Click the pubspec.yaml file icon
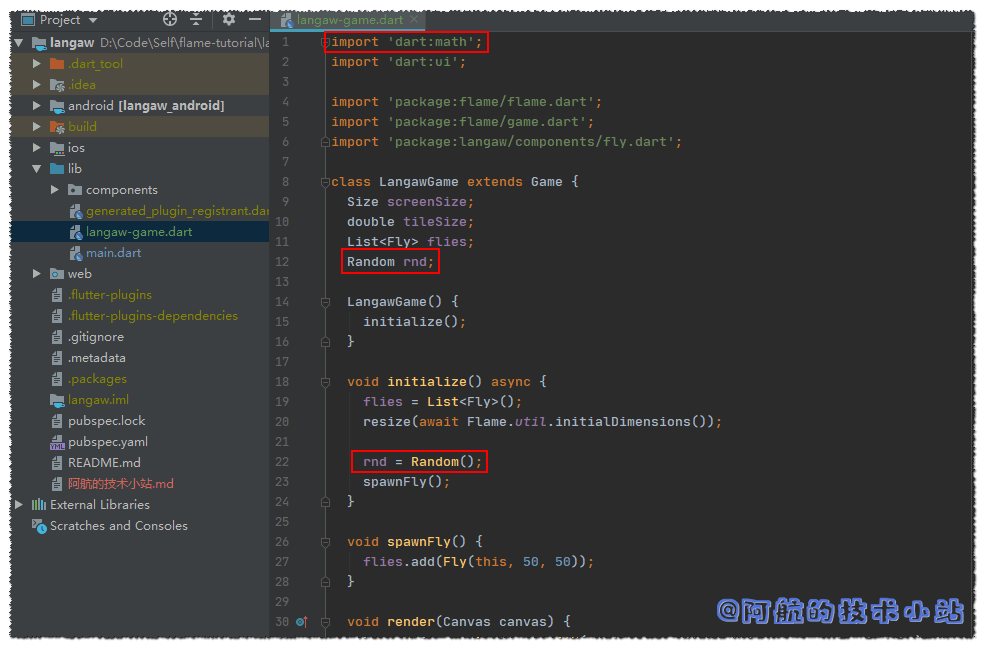 pyautogui.click(x=57, y=442)
